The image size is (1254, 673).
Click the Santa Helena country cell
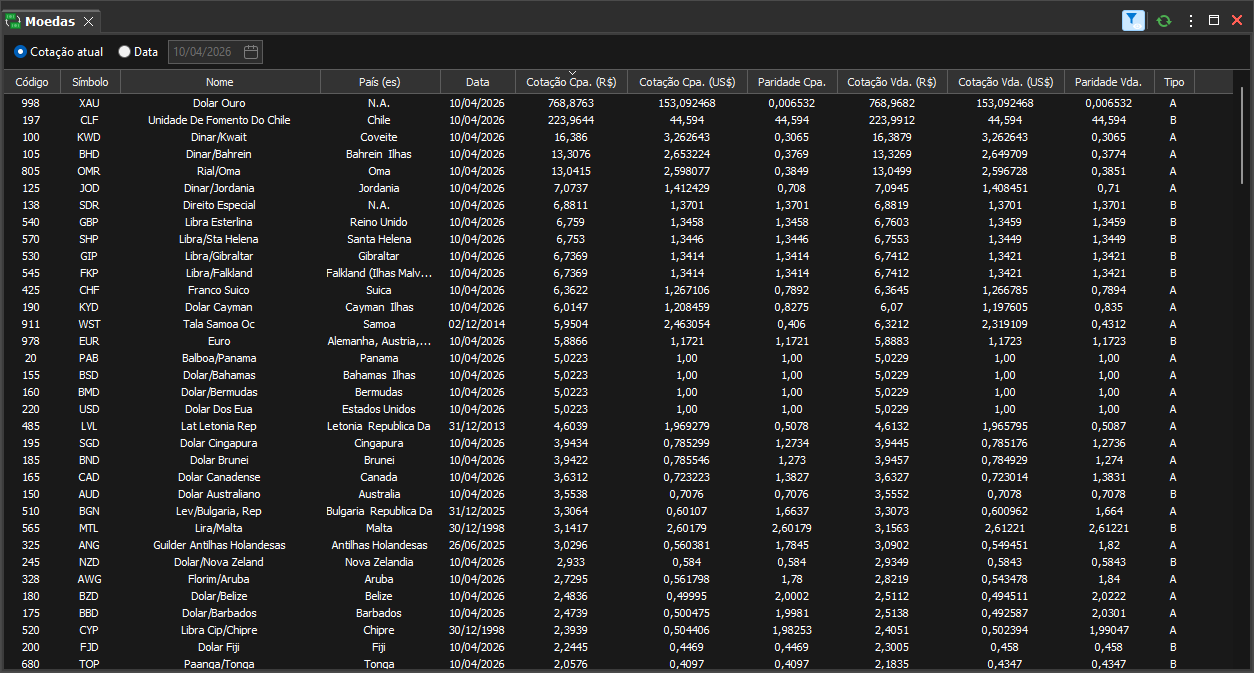point(379,239)
